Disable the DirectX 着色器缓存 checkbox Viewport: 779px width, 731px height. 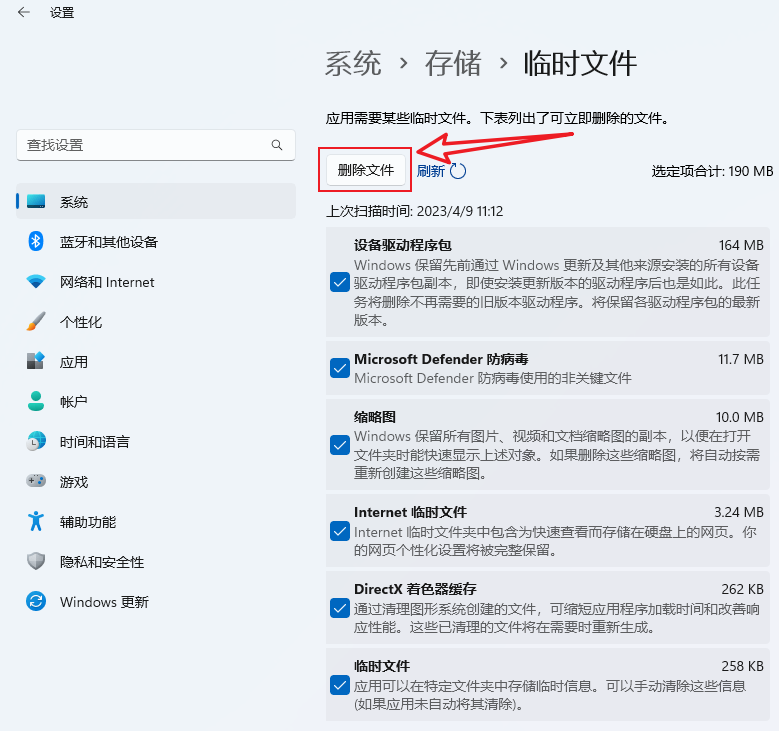339,608
